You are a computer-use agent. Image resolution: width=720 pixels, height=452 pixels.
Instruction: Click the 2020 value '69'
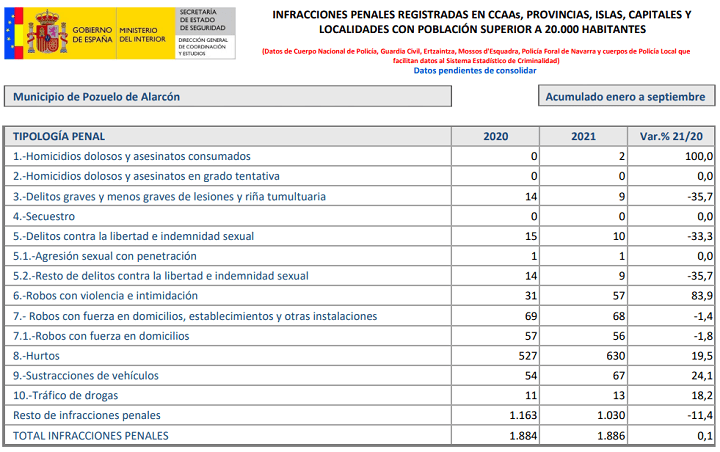(531, 316)
